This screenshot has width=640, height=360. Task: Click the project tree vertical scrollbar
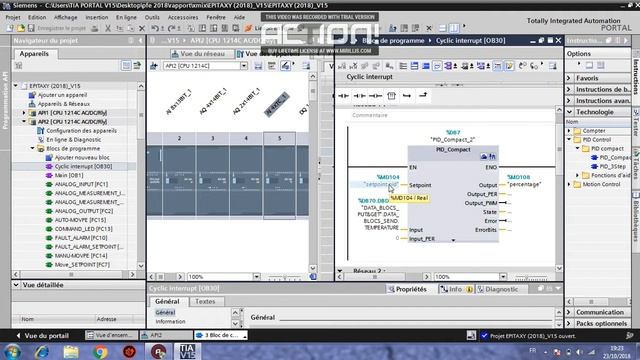(x=141, y=176)
